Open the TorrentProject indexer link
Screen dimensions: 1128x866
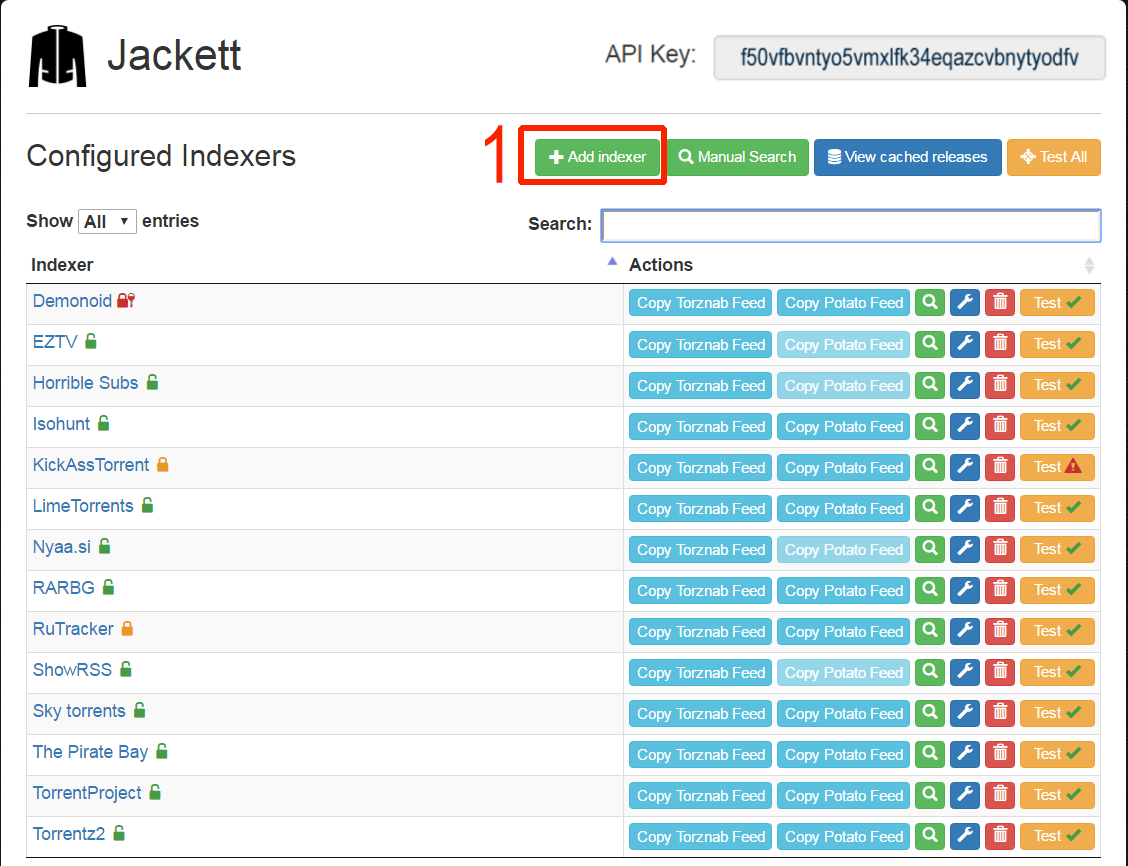coord(87,793)
